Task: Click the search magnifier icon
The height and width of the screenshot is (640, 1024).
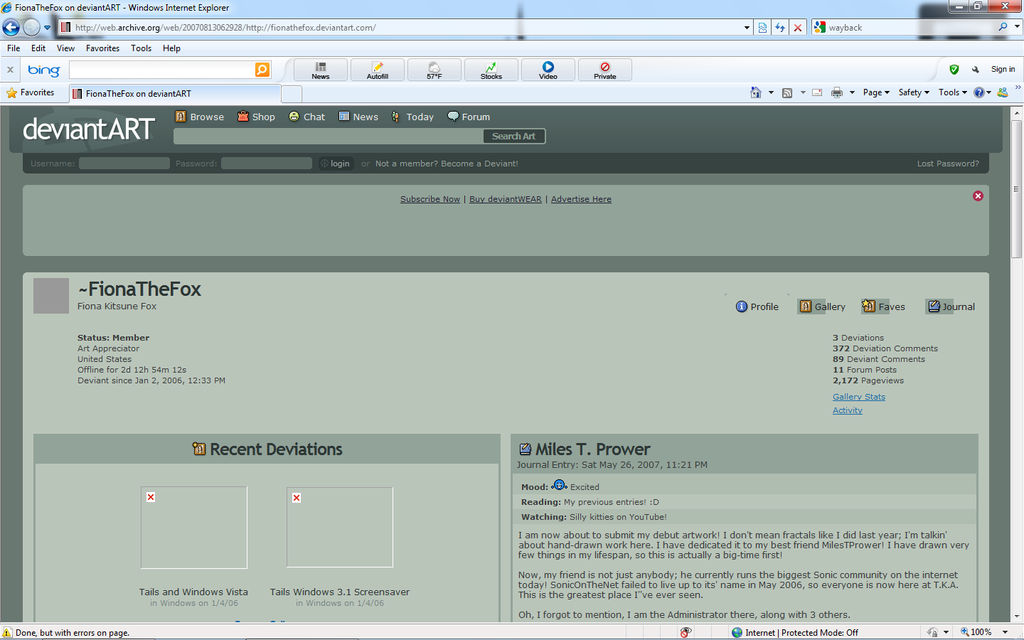Action: click(1003, 27)
